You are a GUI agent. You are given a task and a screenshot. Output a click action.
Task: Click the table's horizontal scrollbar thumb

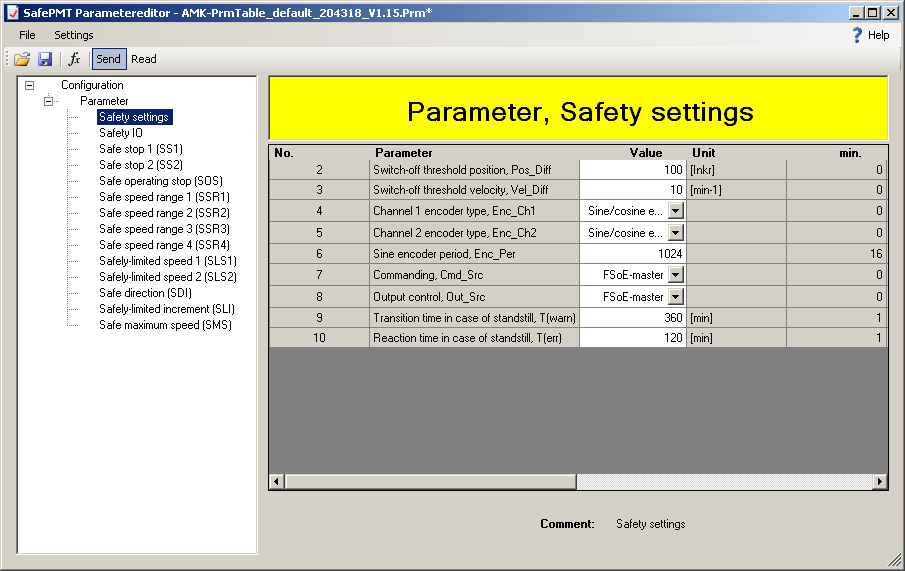click(x=430, y=482)
